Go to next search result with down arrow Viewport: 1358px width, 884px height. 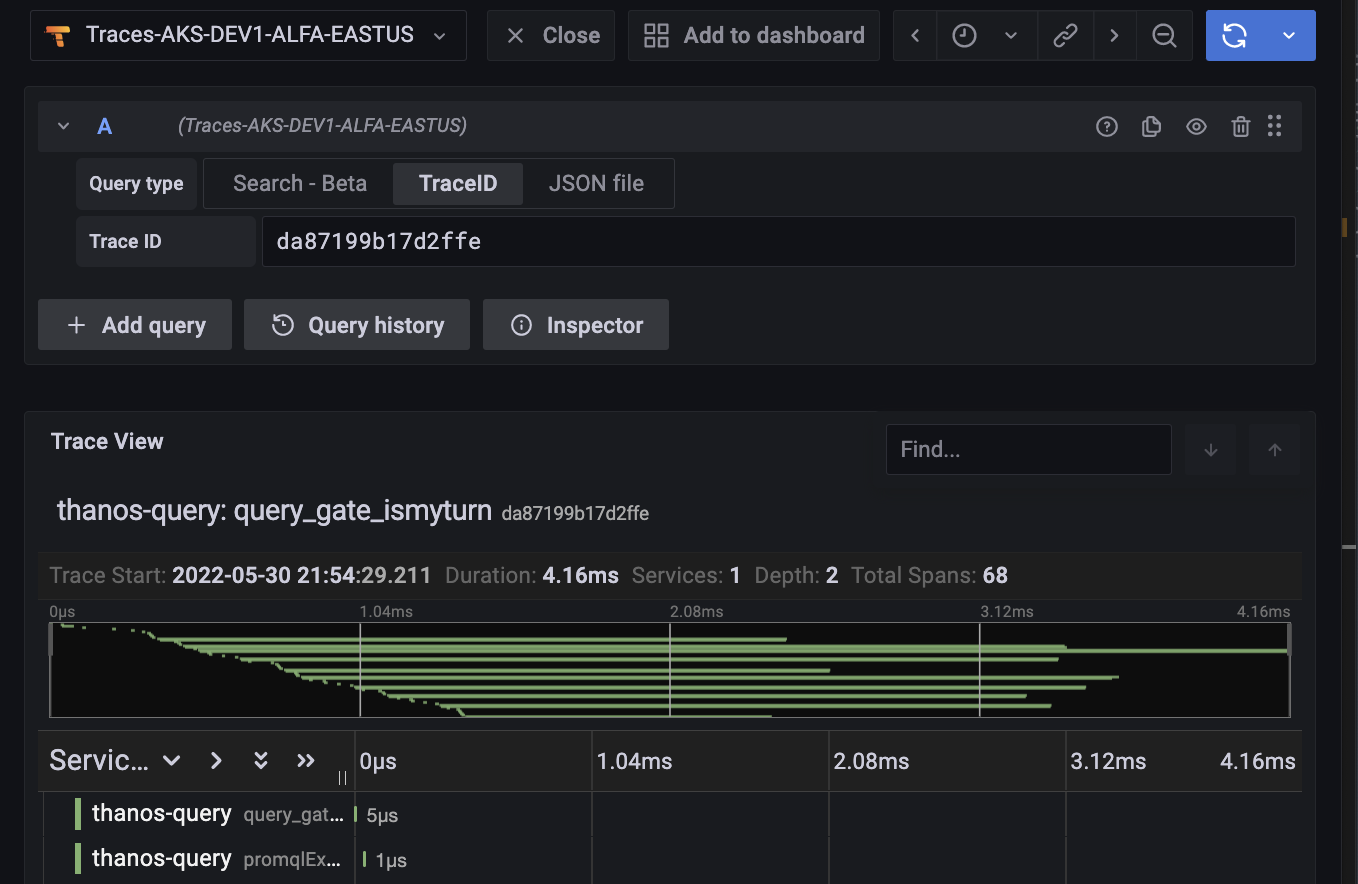tap(1211, 449)
